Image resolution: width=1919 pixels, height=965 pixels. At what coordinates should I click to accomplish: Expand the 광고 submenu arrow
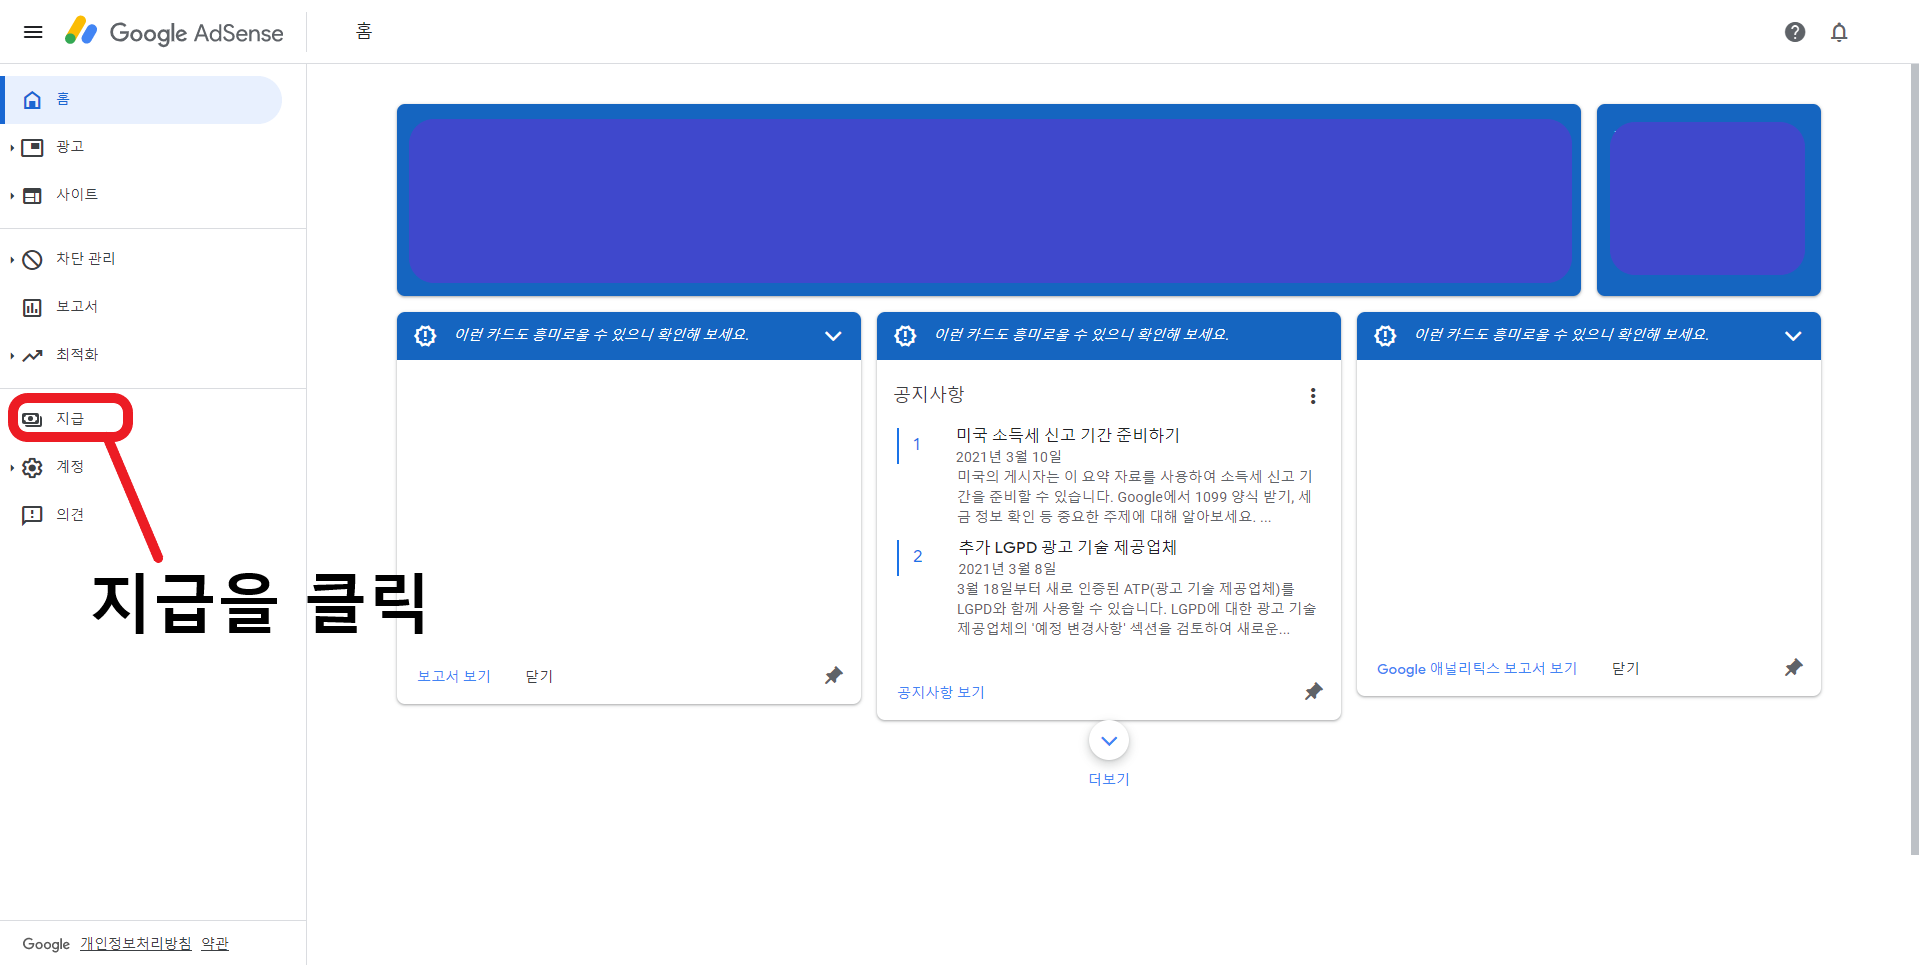click(12, 148)
